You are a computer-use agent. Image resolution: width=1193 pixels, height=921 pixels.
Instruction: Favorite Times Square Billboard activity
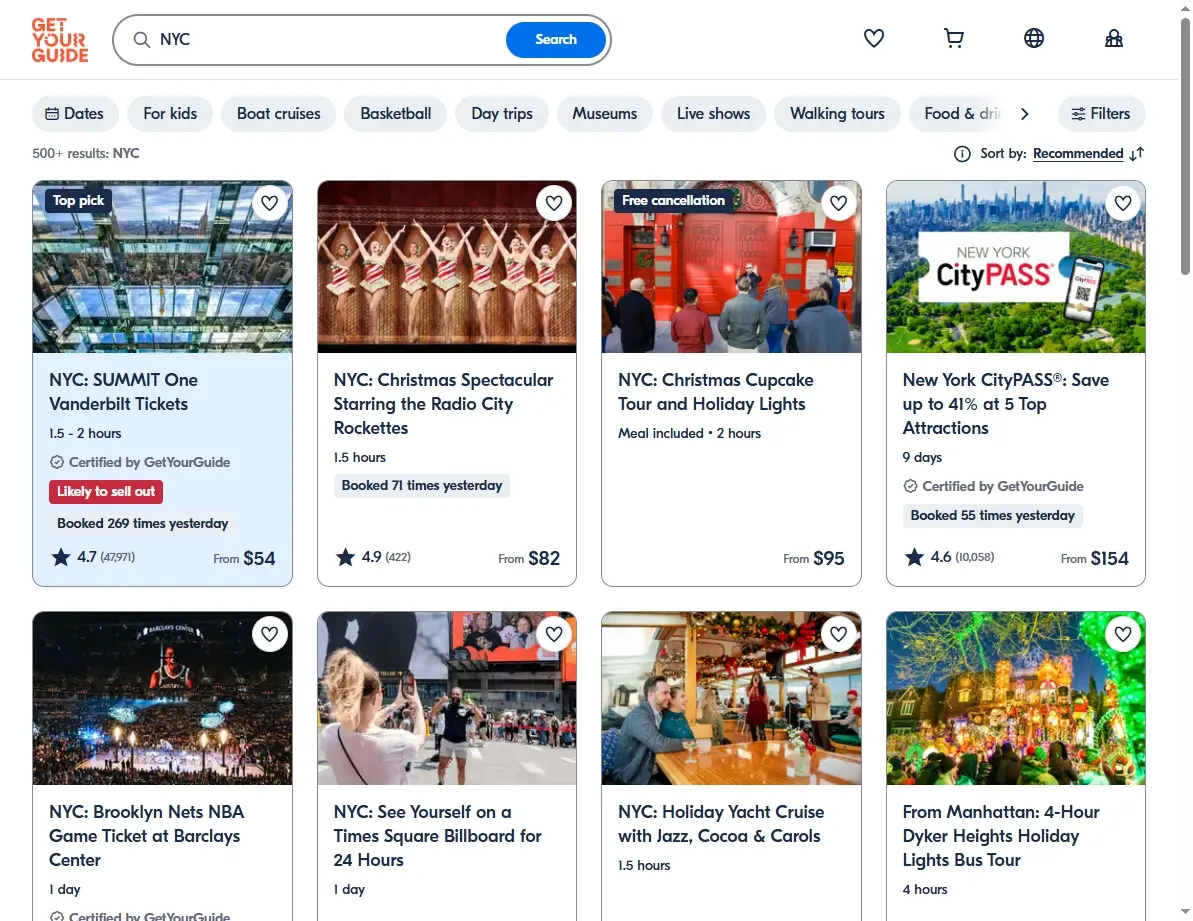pos(554,634)
